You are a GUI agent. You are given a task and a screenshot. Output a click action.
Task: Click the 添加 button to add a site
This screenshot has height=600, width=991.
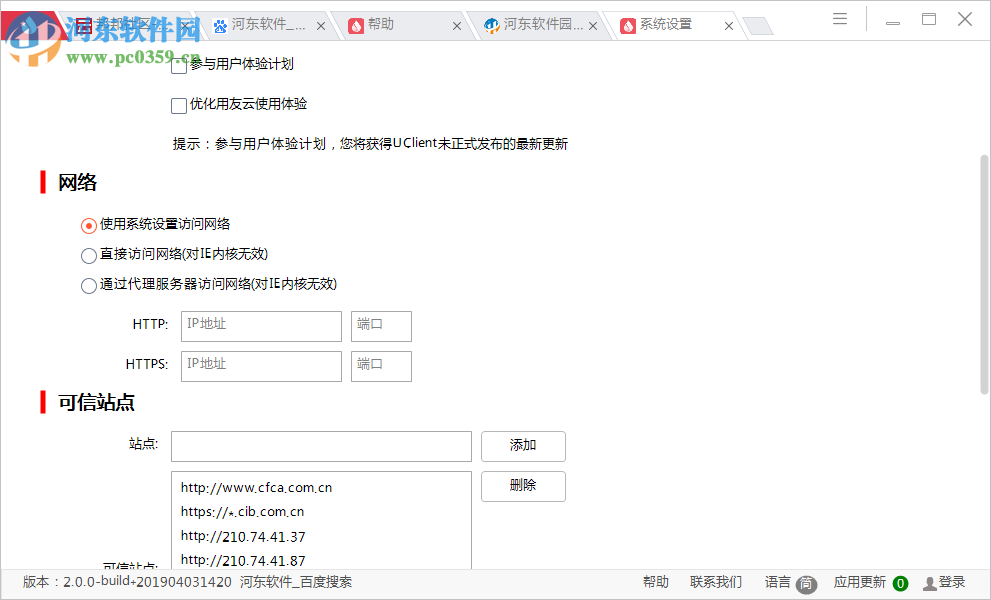click(523, 446)
